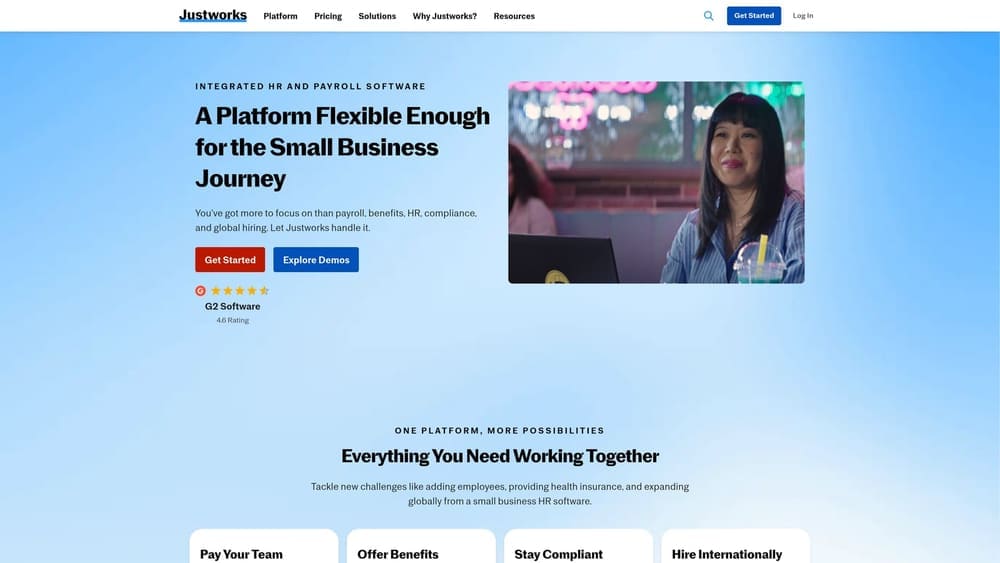This screenshot has width=1000, height=563.
Task: Click the Justworks logo
Action: [x=212, y=15]
